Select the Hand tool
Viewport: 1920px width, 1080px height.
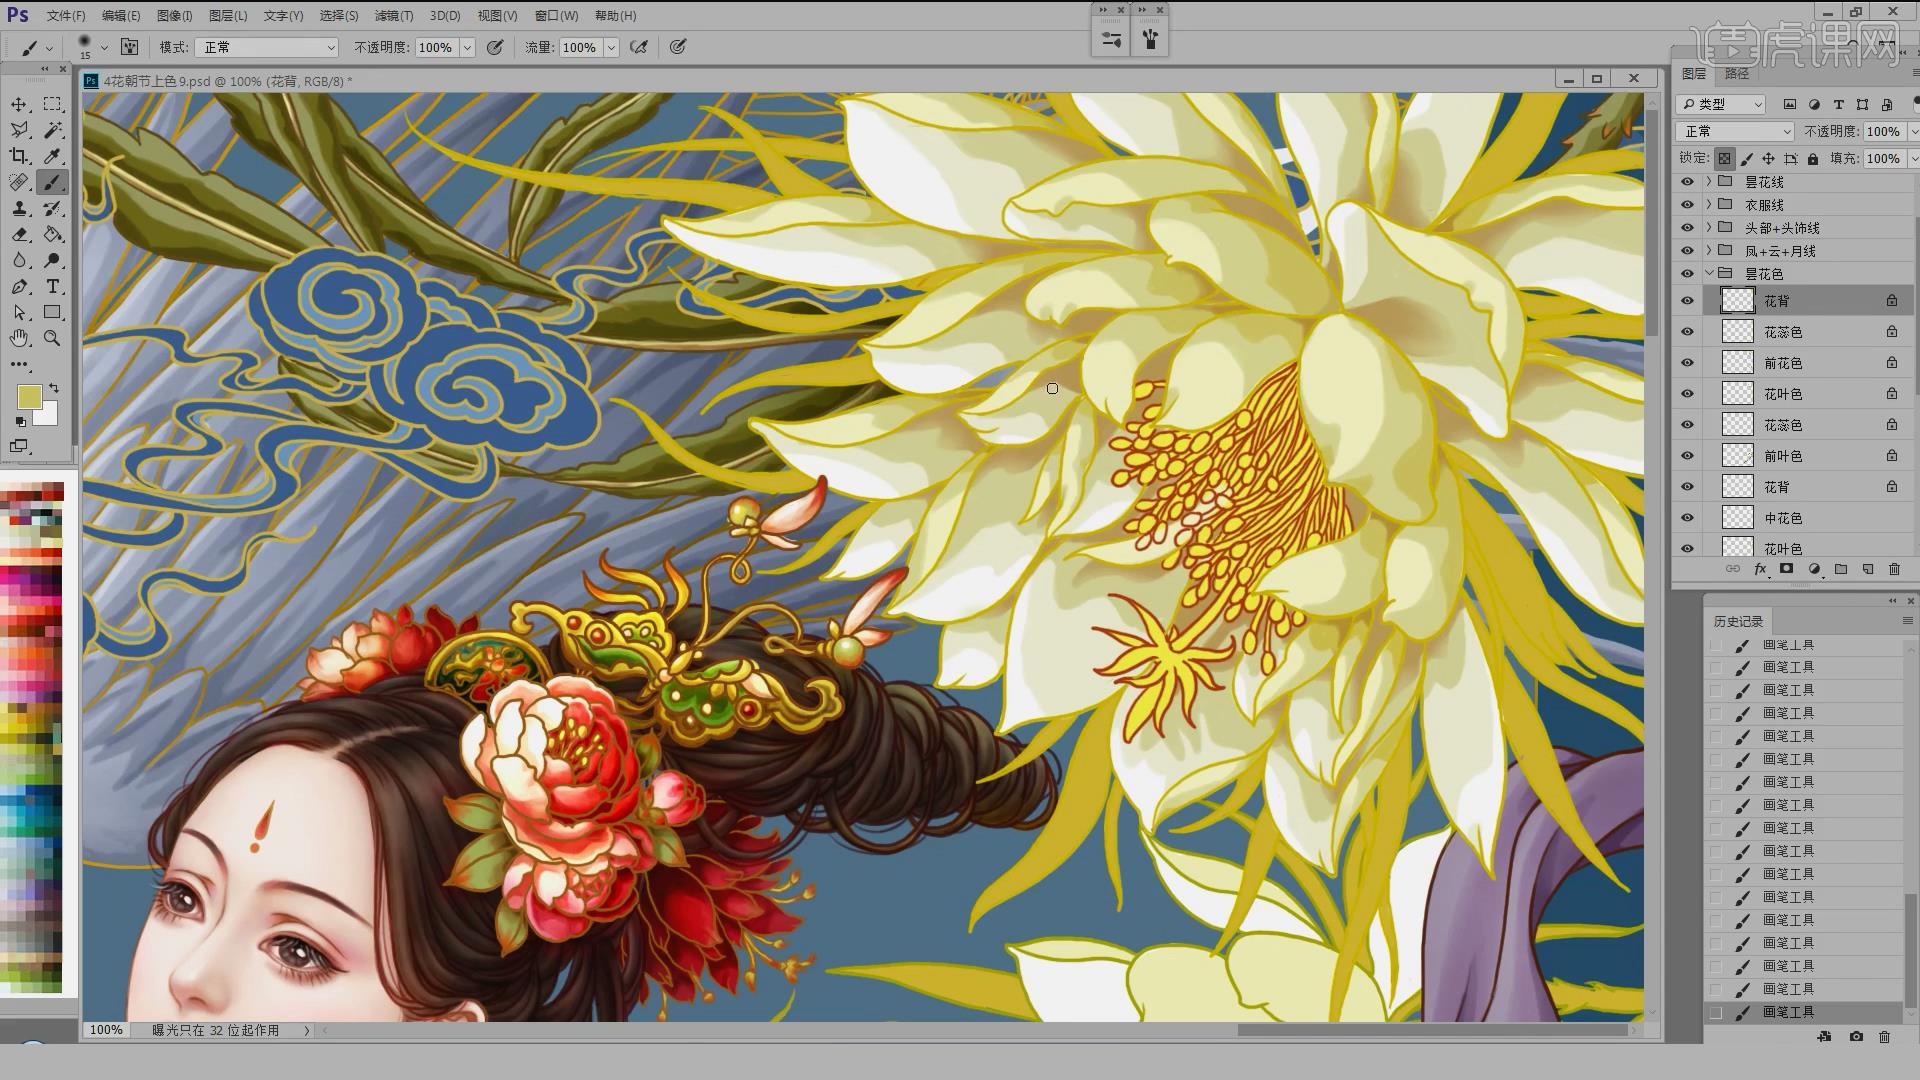(x=19, y=338)
